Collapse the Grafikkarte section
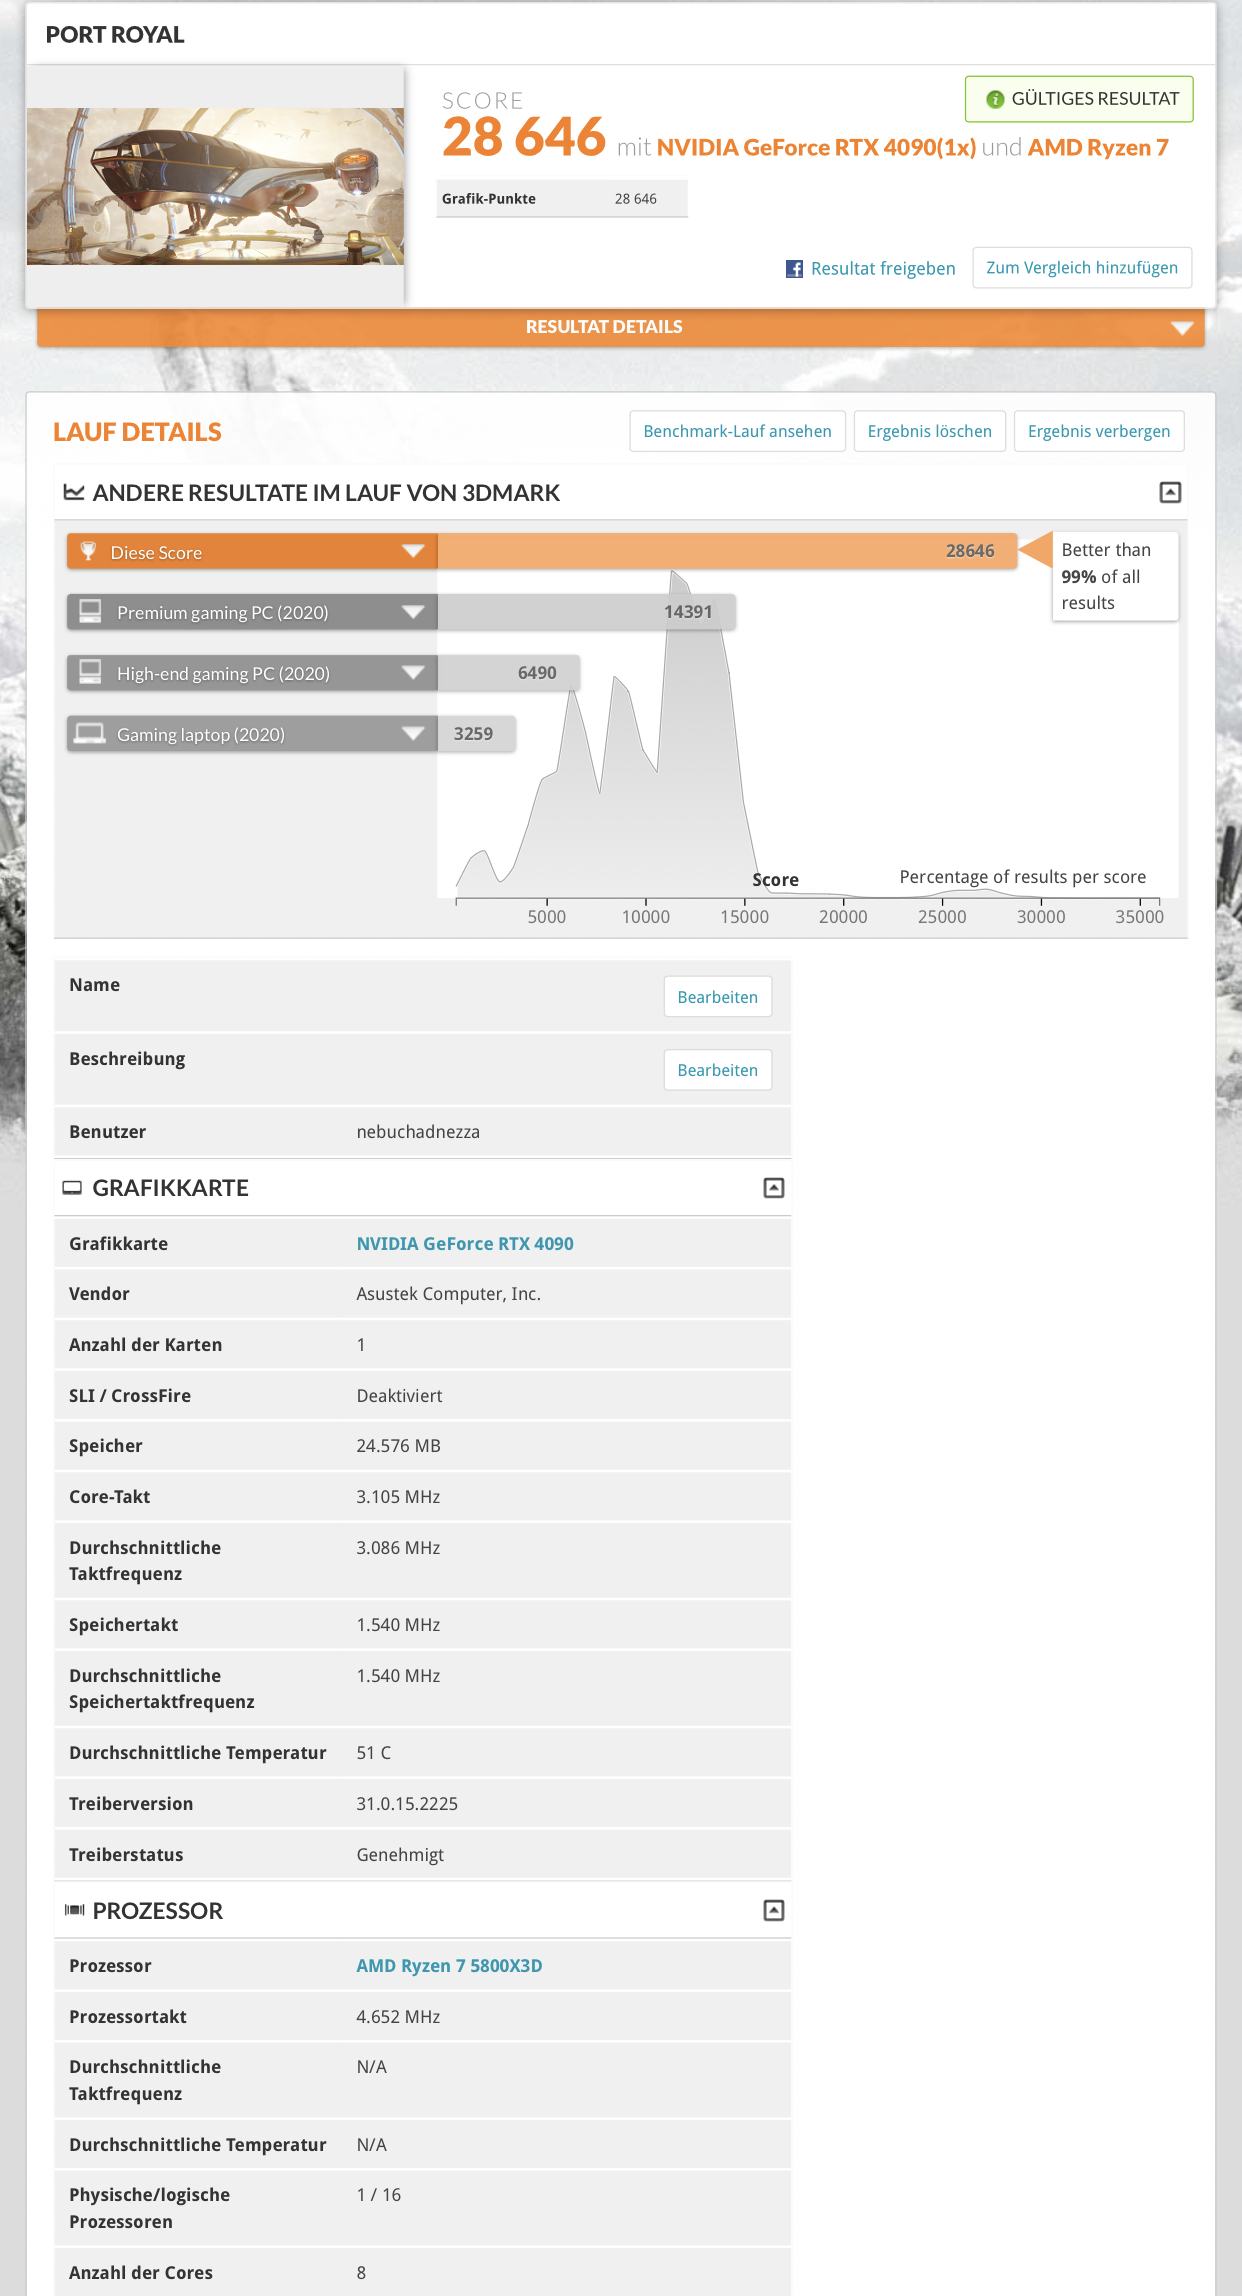 click(774, 1188)
